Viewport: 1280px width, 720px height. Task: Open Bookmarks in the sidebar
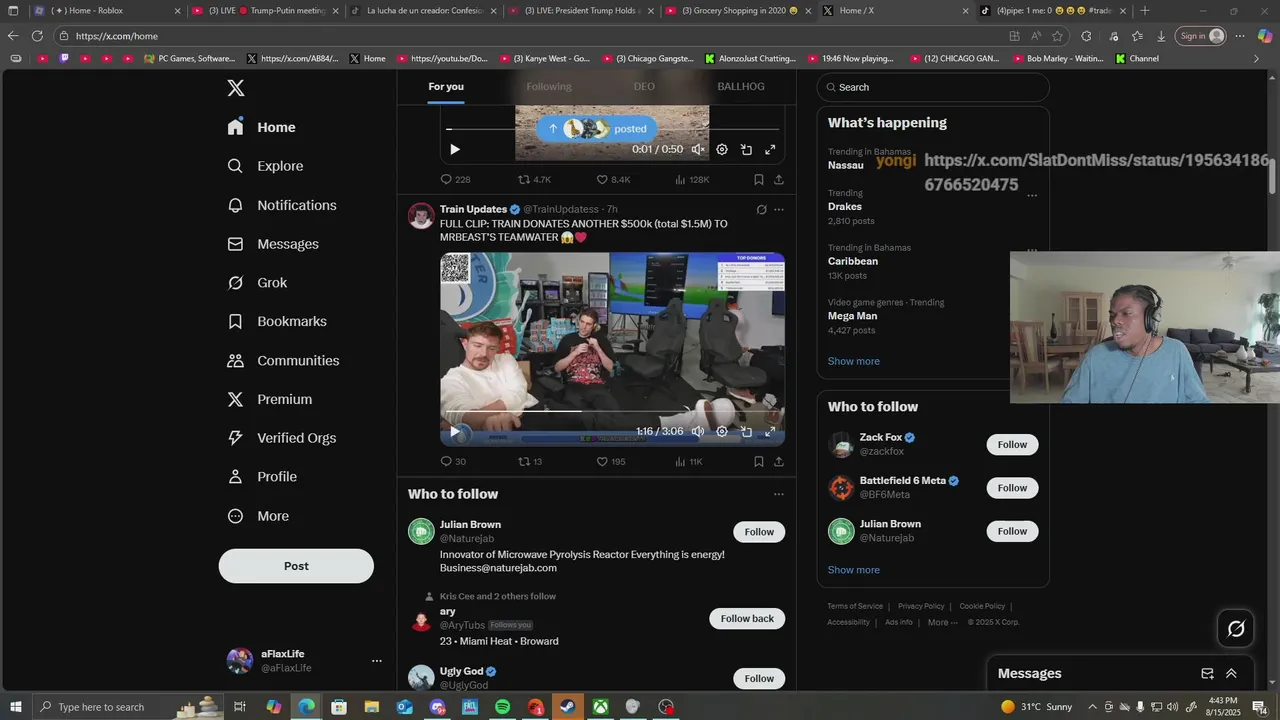(277, 321)
